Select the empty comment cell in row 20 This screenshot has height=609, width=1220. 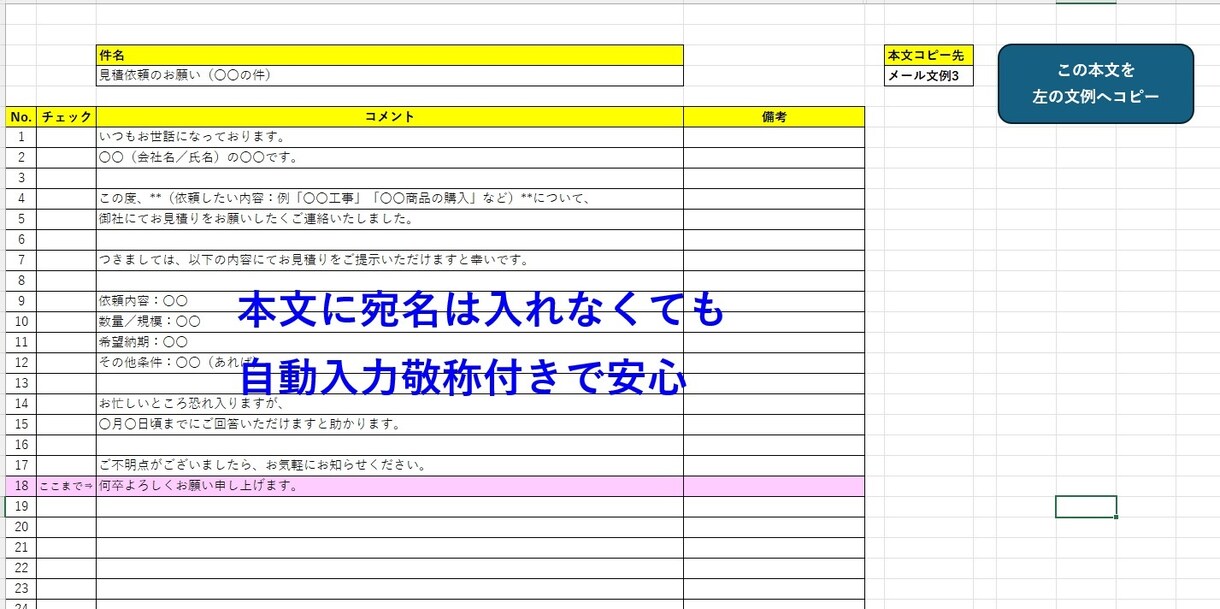(x=390, y=527)
